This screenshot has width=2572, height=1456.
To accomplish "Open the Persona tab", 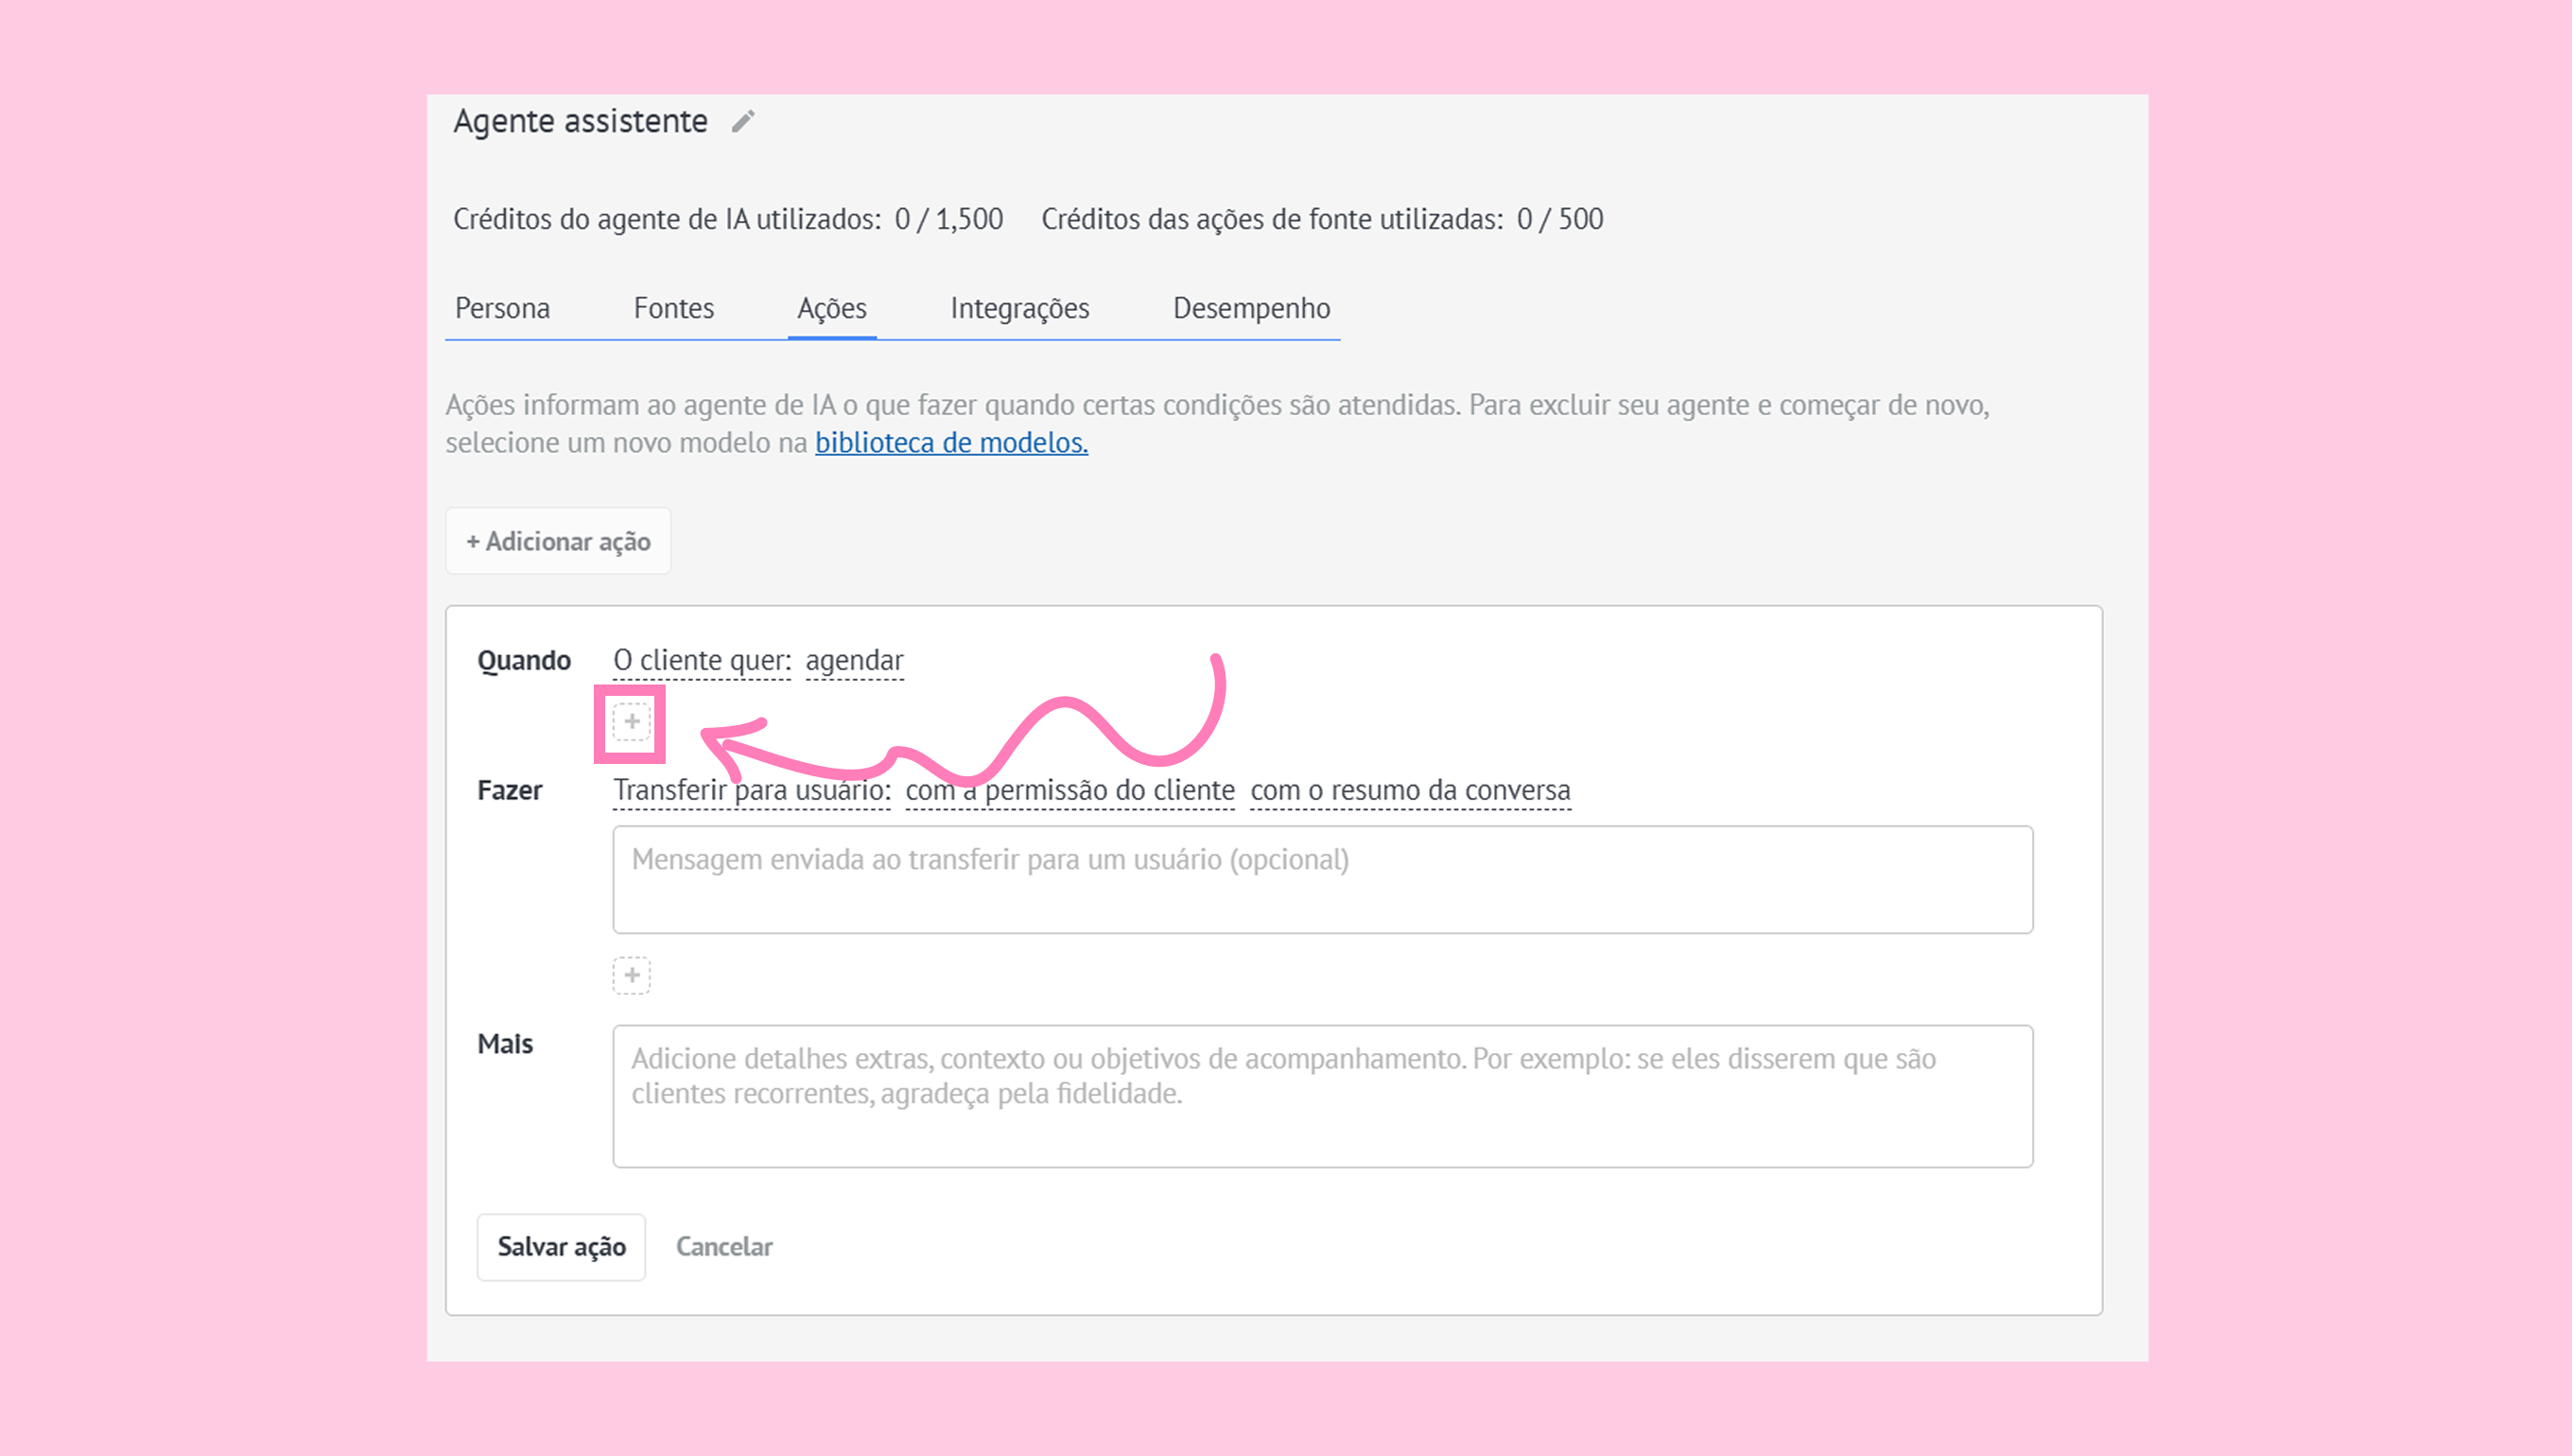I will 502,308.
